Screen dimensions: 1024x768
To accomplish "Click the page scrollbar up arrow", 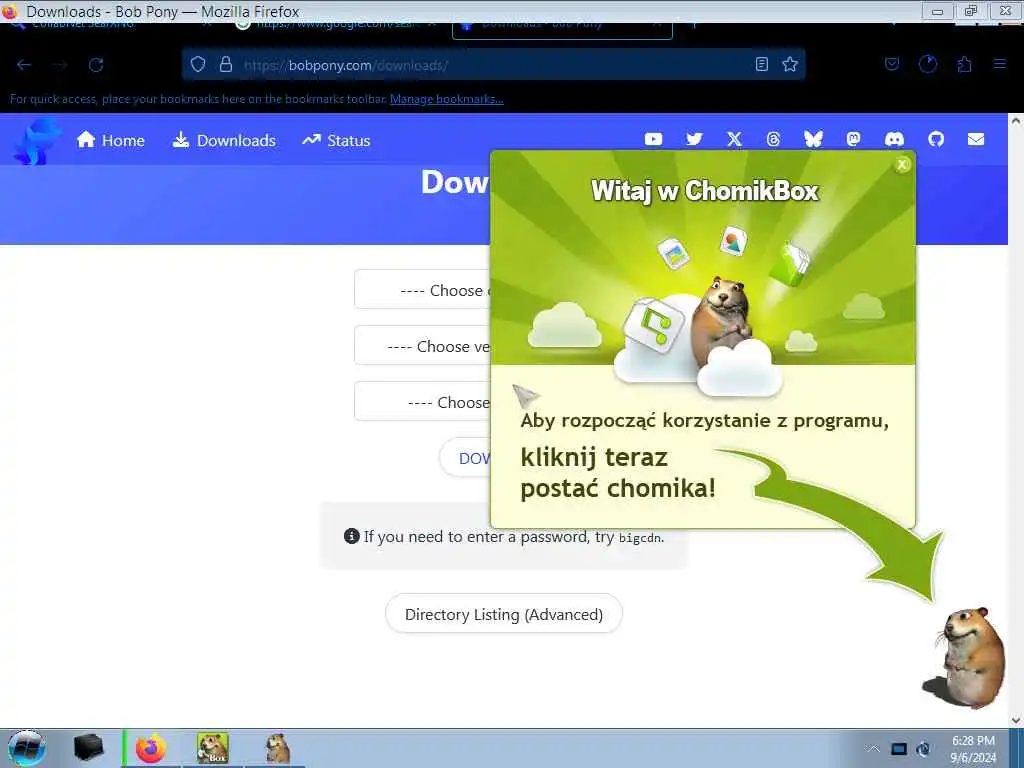I will point(1016,121).
